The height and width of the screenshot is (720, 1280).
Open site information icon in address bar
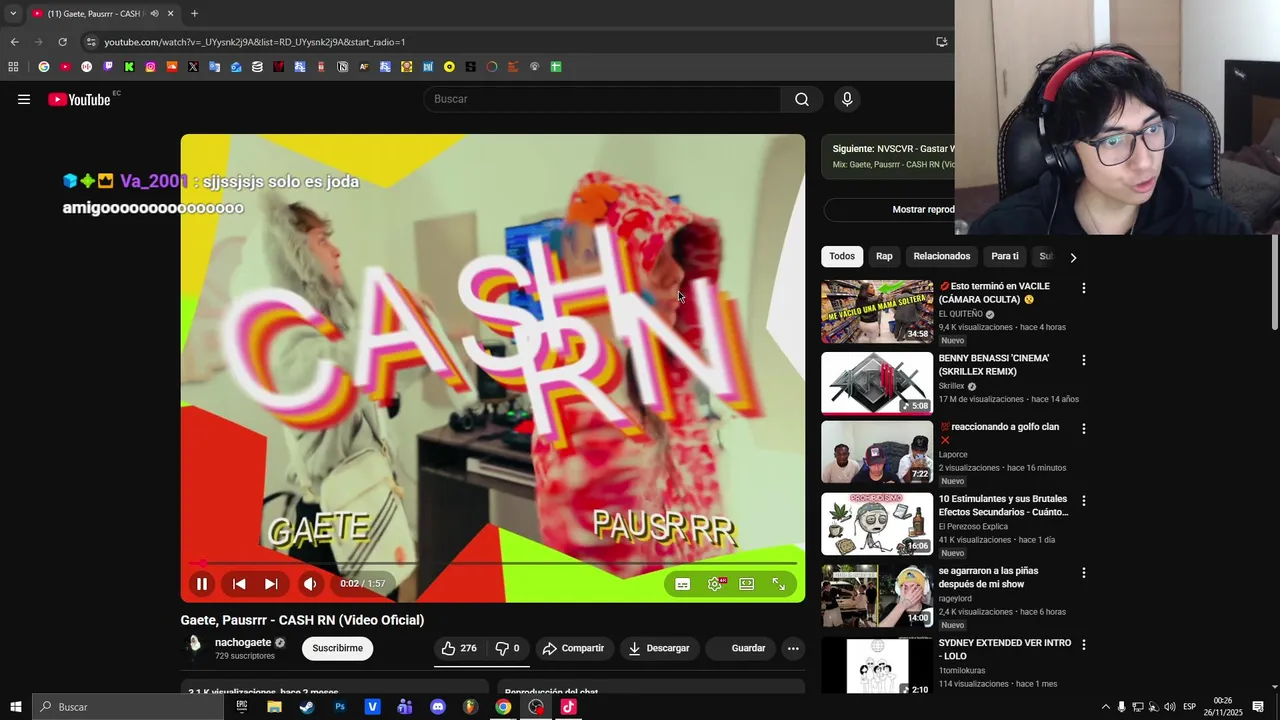tap(91, 42)
